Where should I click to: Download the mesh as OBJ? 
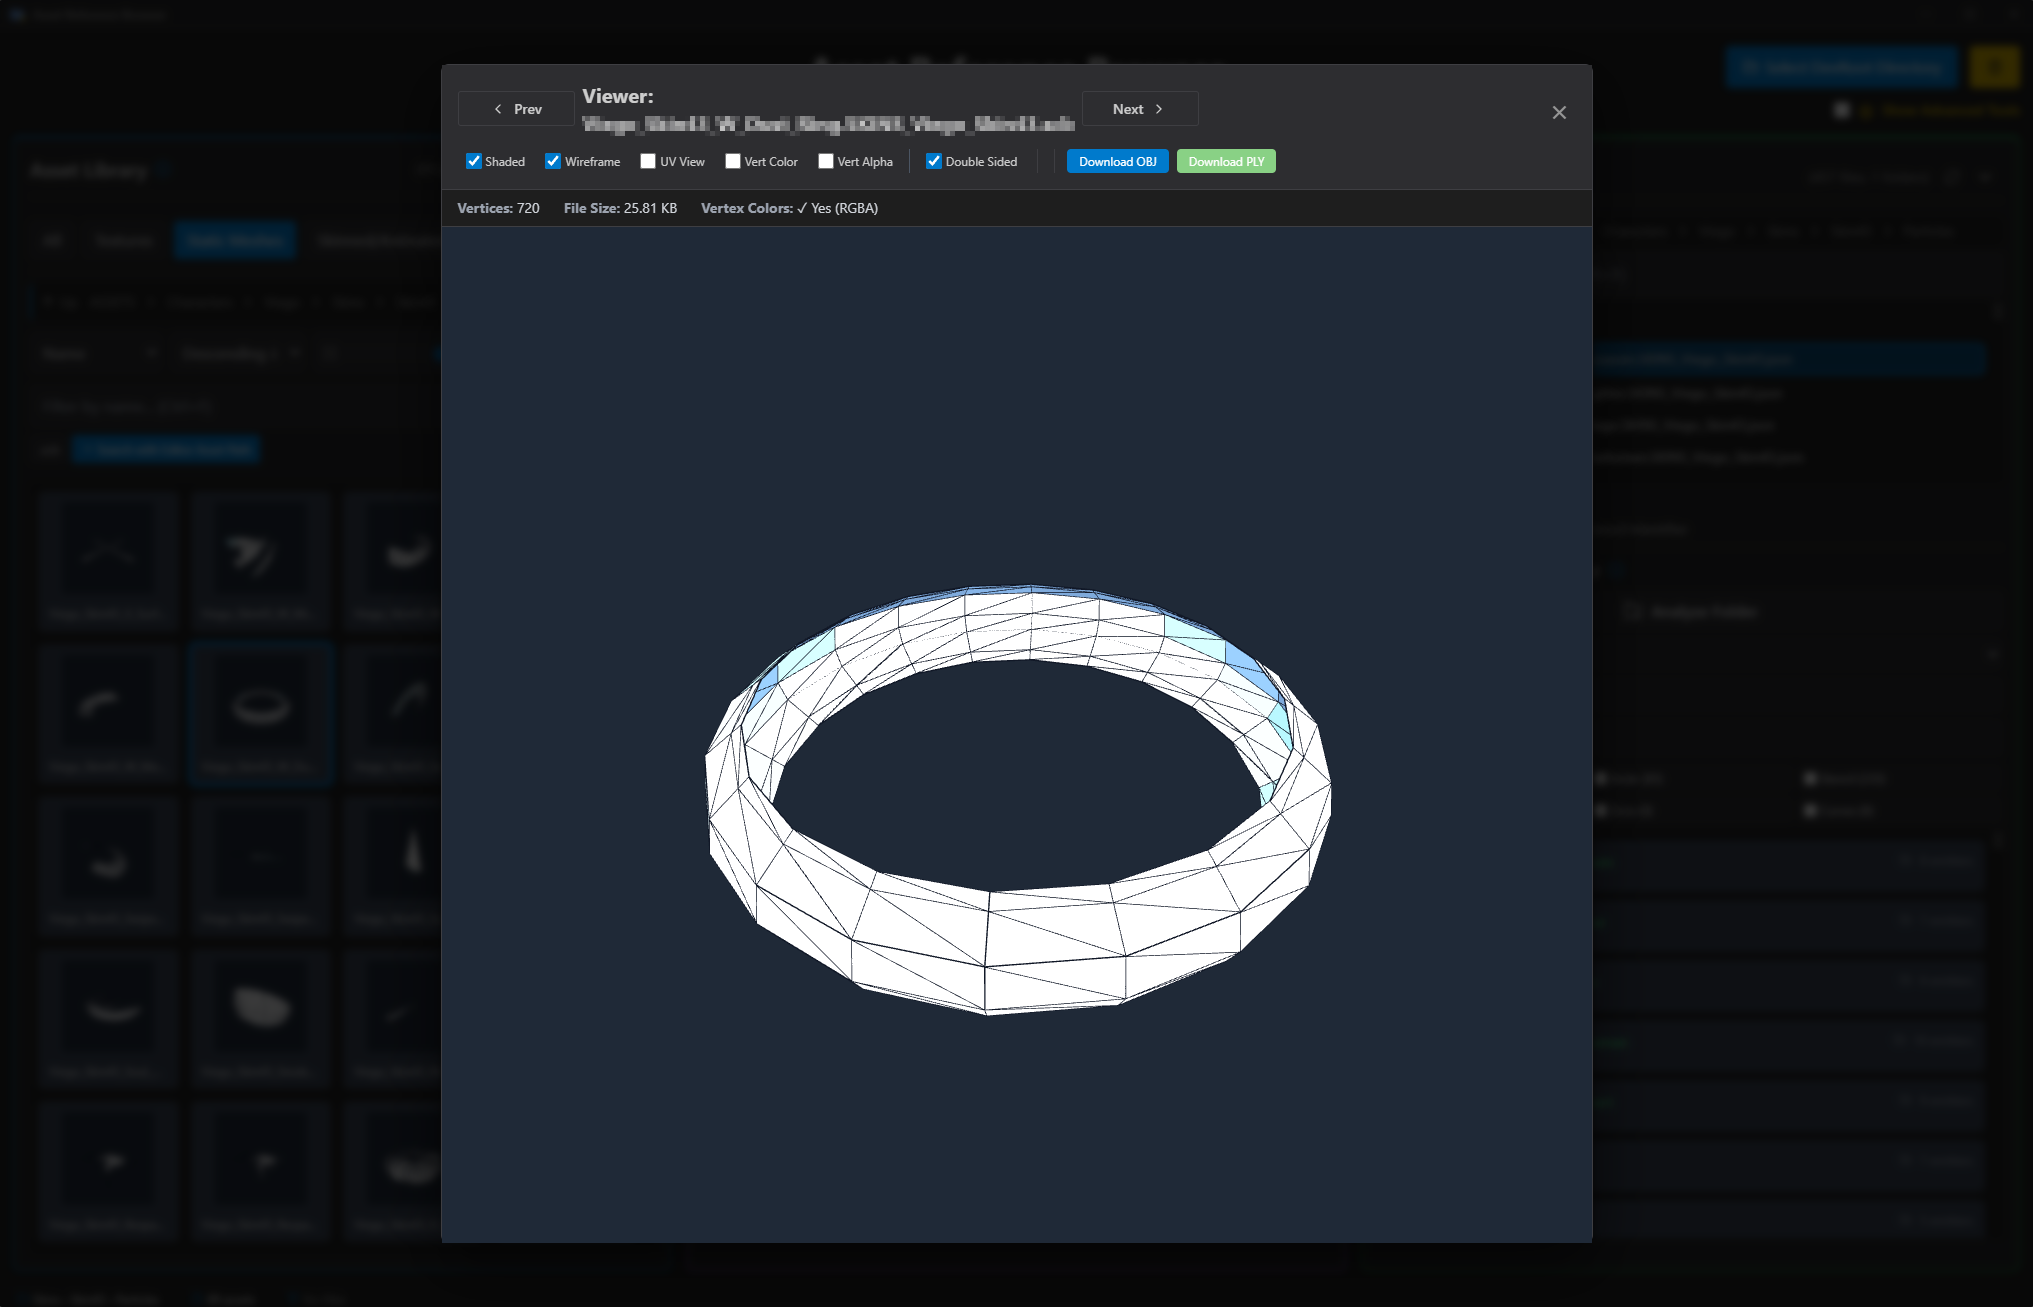coord(1117,161)
